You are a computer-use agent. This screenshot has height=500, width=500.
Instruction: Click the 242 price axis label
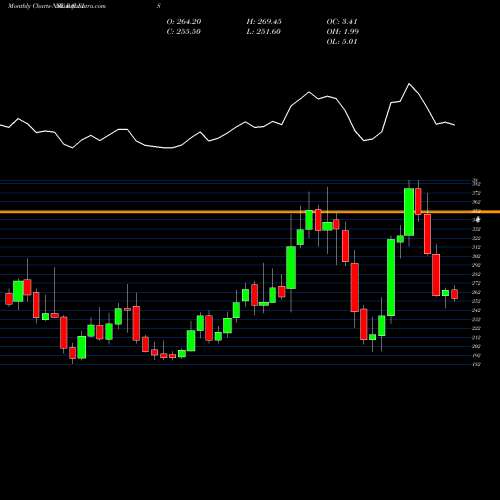tap(477, 310)
